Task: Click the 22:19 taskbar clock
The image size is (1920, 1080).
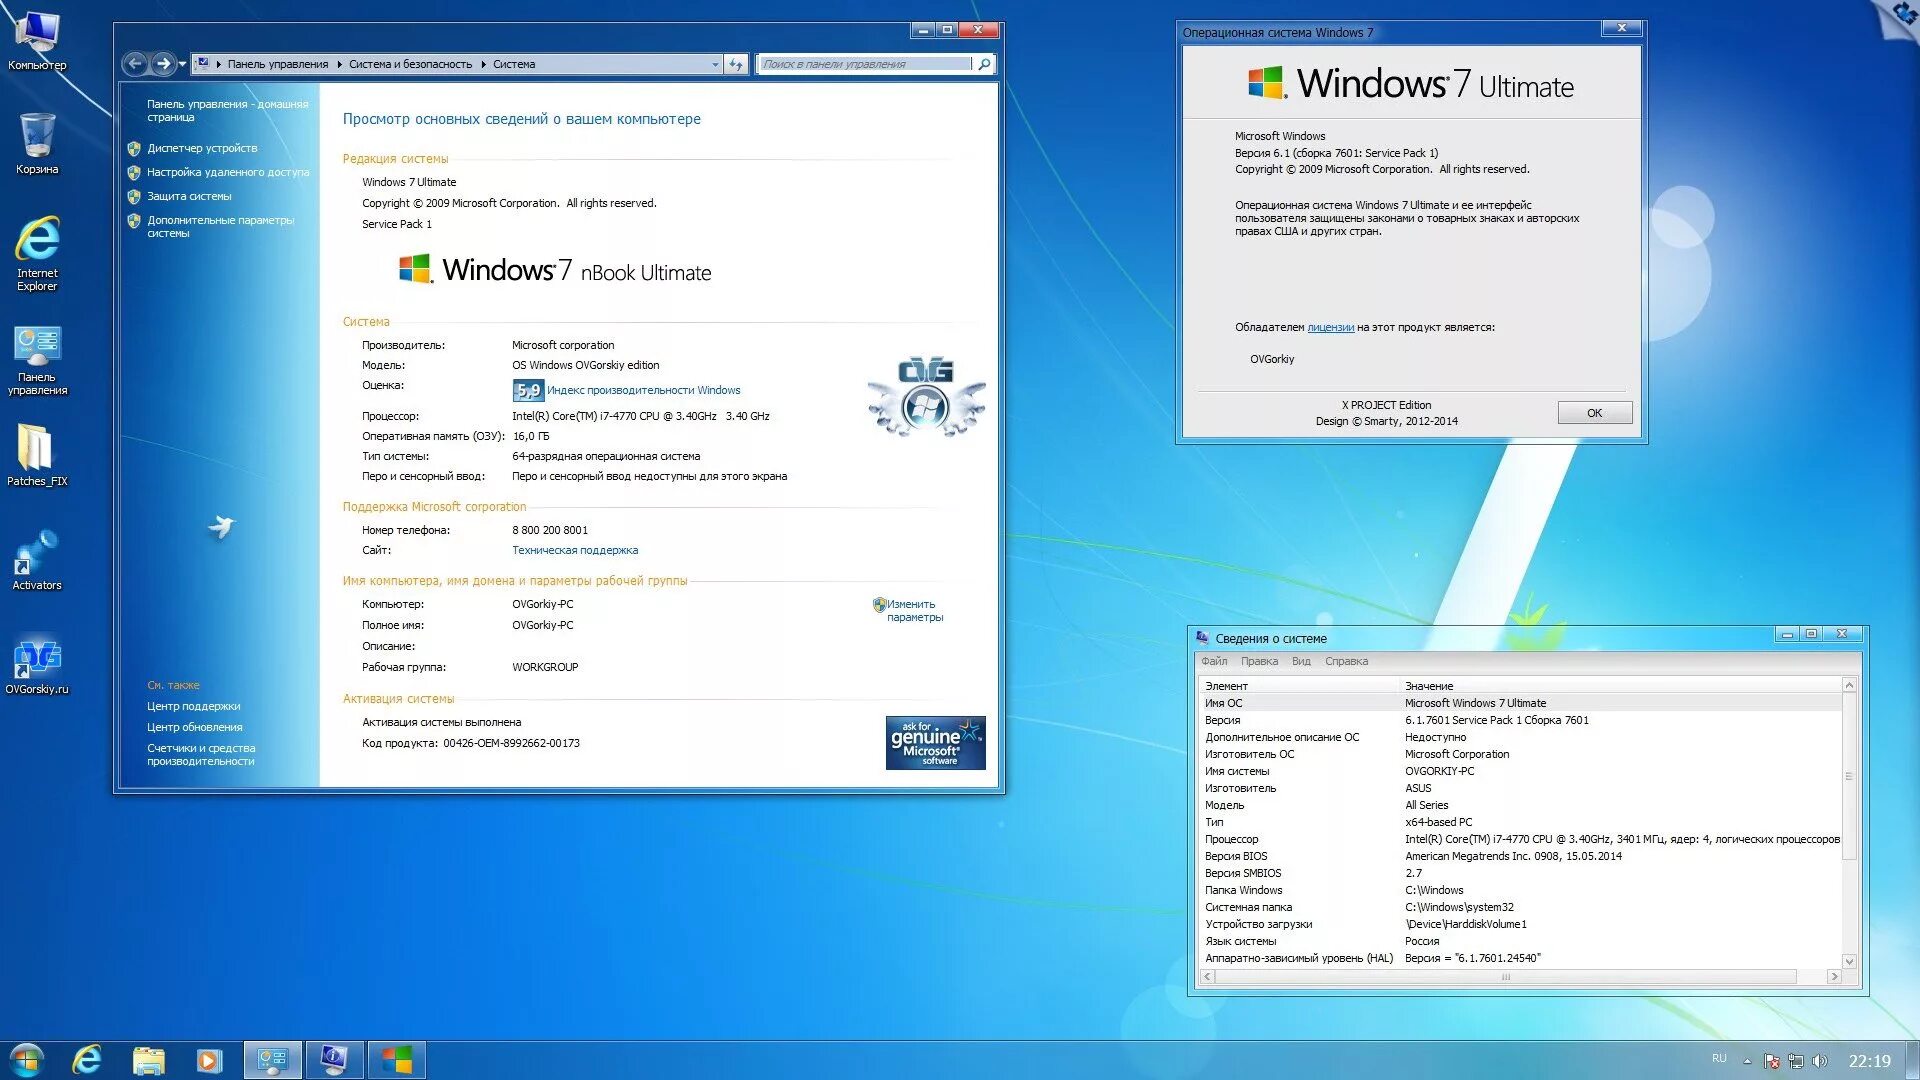Action: click(1869, 1061)
